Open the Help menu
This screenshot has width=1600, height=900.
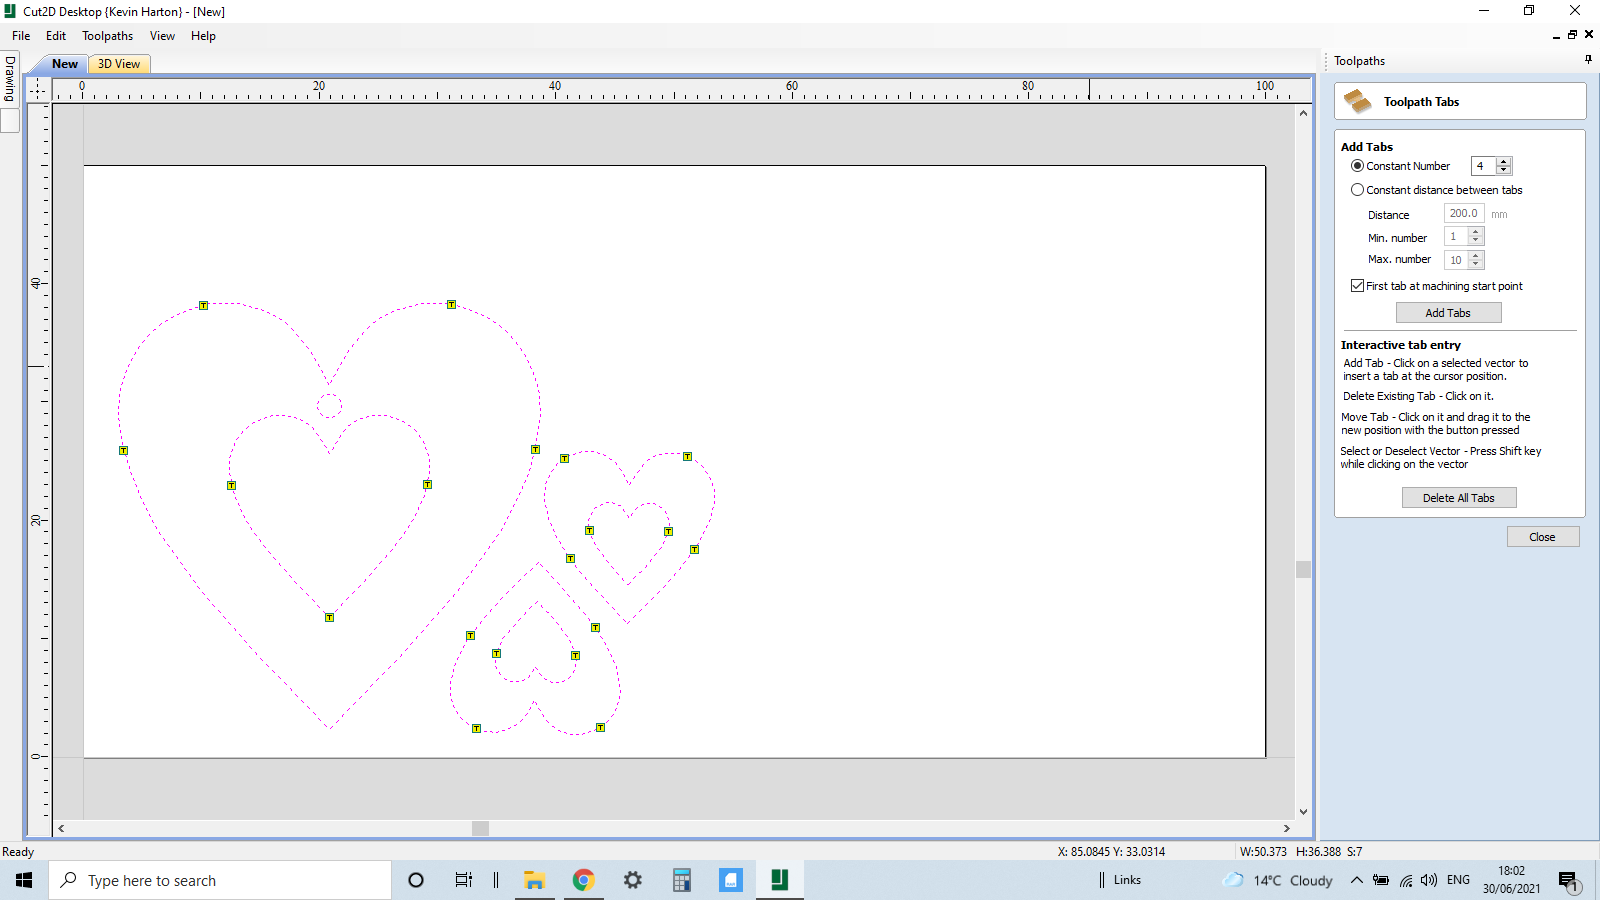pos(203,36)
